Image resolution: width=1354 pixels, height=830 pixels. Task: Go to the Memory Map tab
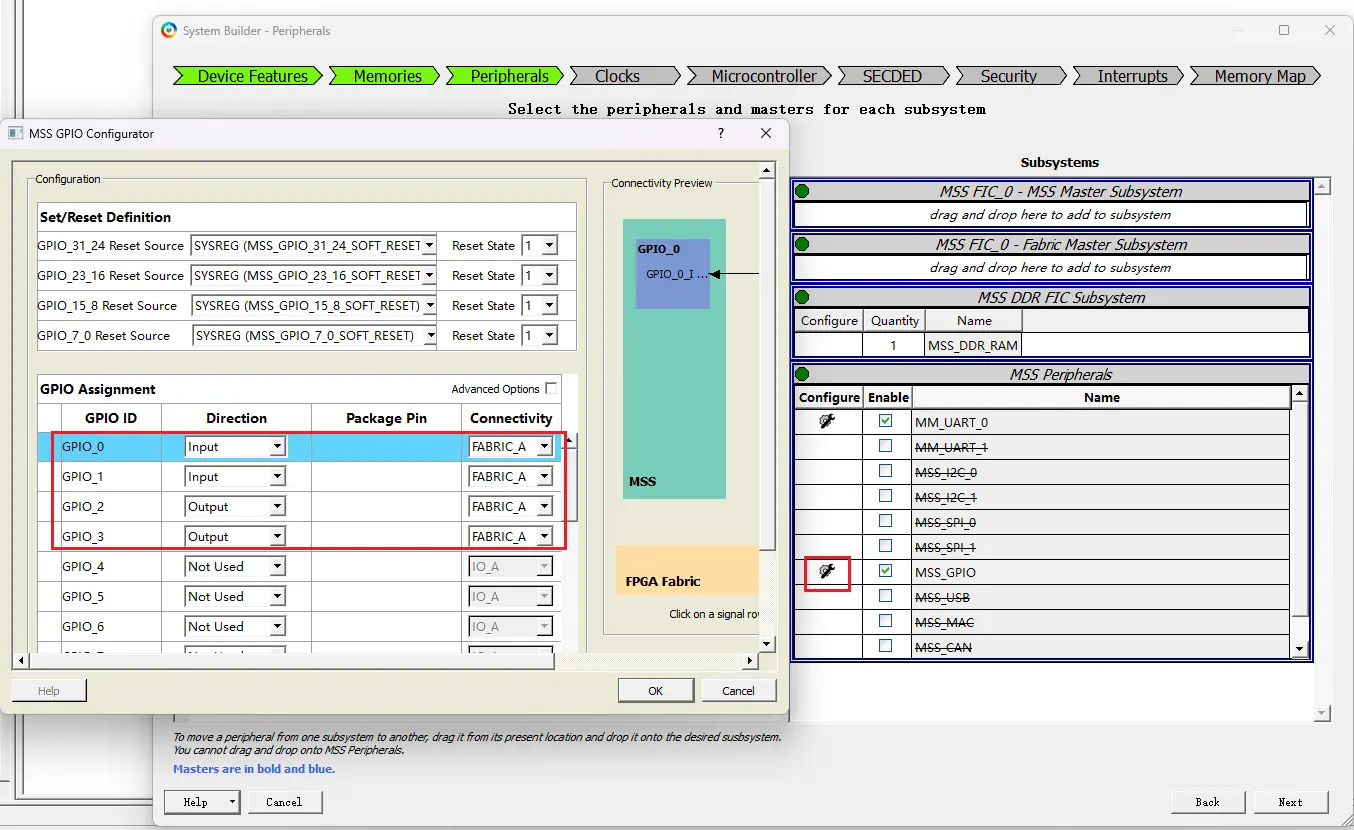(x=1259, y=76)
